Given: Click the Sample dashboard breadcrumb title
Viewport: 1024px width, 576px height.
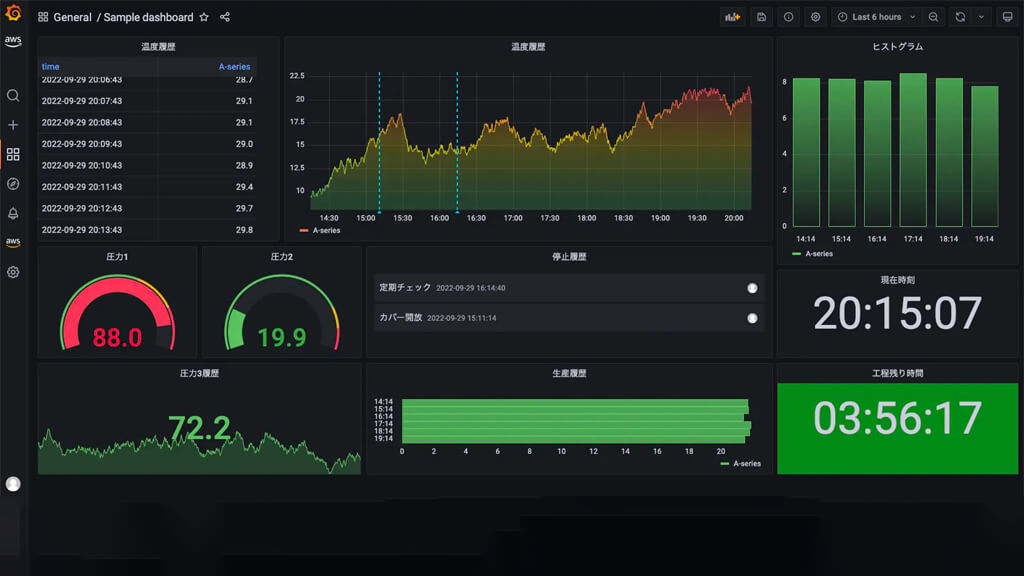Looking at the screenshot, I should tap(148, 17).
